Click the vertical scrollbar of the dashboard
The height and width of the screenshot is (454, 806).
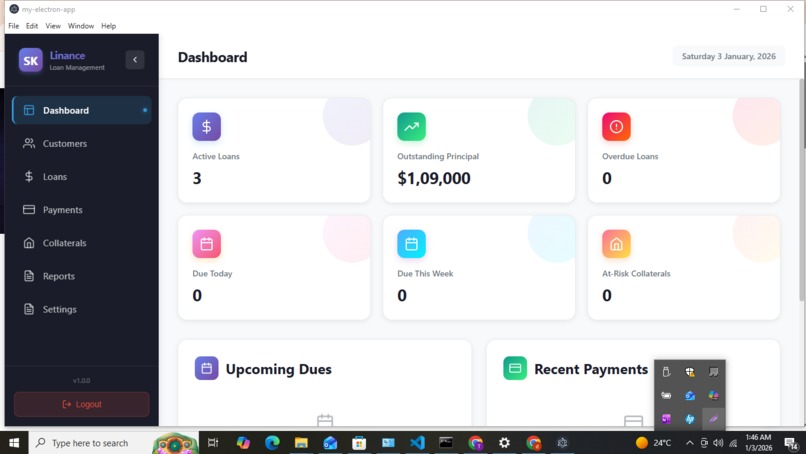pos(802,190)
